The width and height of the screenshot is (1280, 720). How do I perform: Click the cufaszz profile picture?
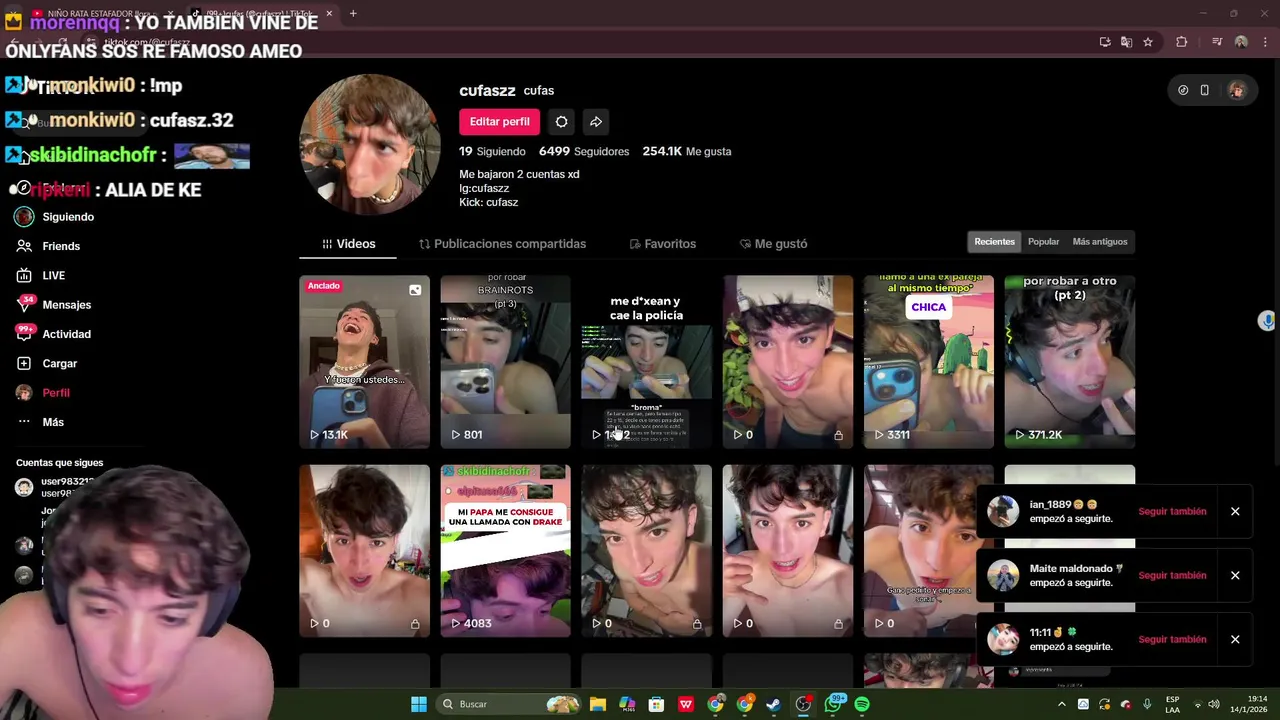pyautogui.click(x=370, y=144)
